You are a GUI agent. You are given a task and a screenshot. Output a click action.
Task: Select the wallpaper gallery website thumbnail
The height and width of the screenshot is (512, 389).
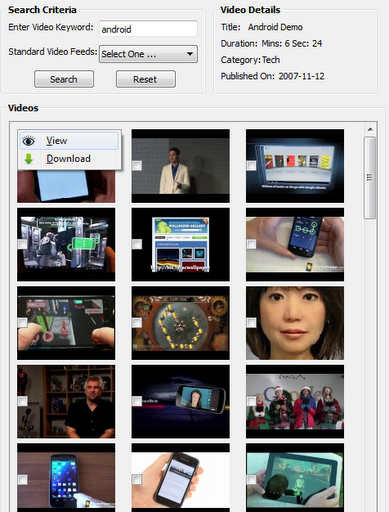[x=181, y=245]
